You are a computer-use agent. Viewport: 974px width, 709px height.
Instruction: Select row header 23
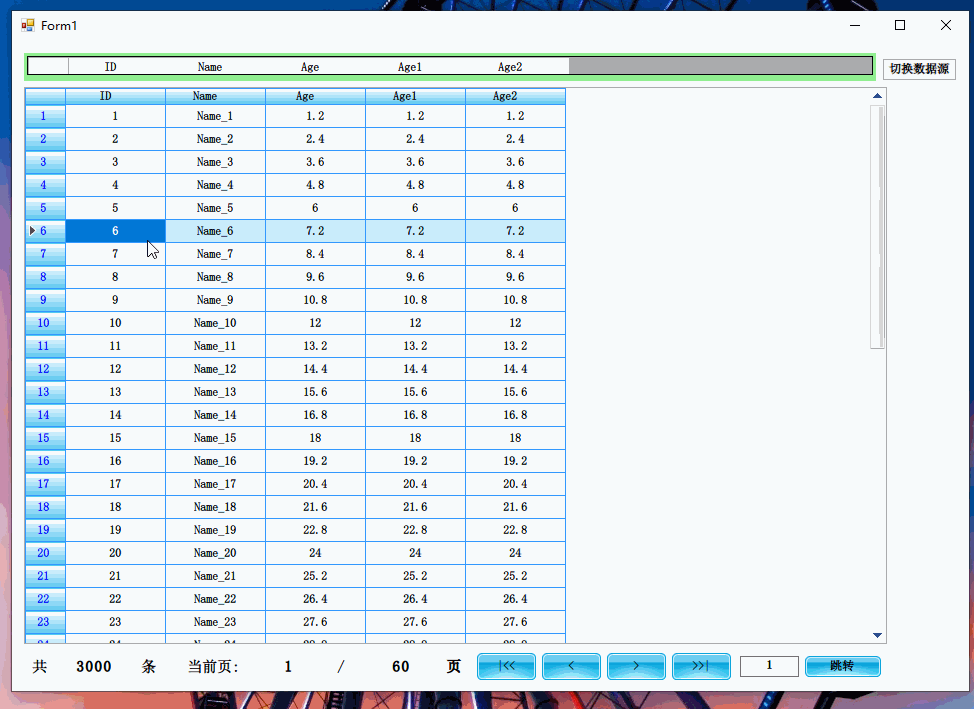coord(45,622)
